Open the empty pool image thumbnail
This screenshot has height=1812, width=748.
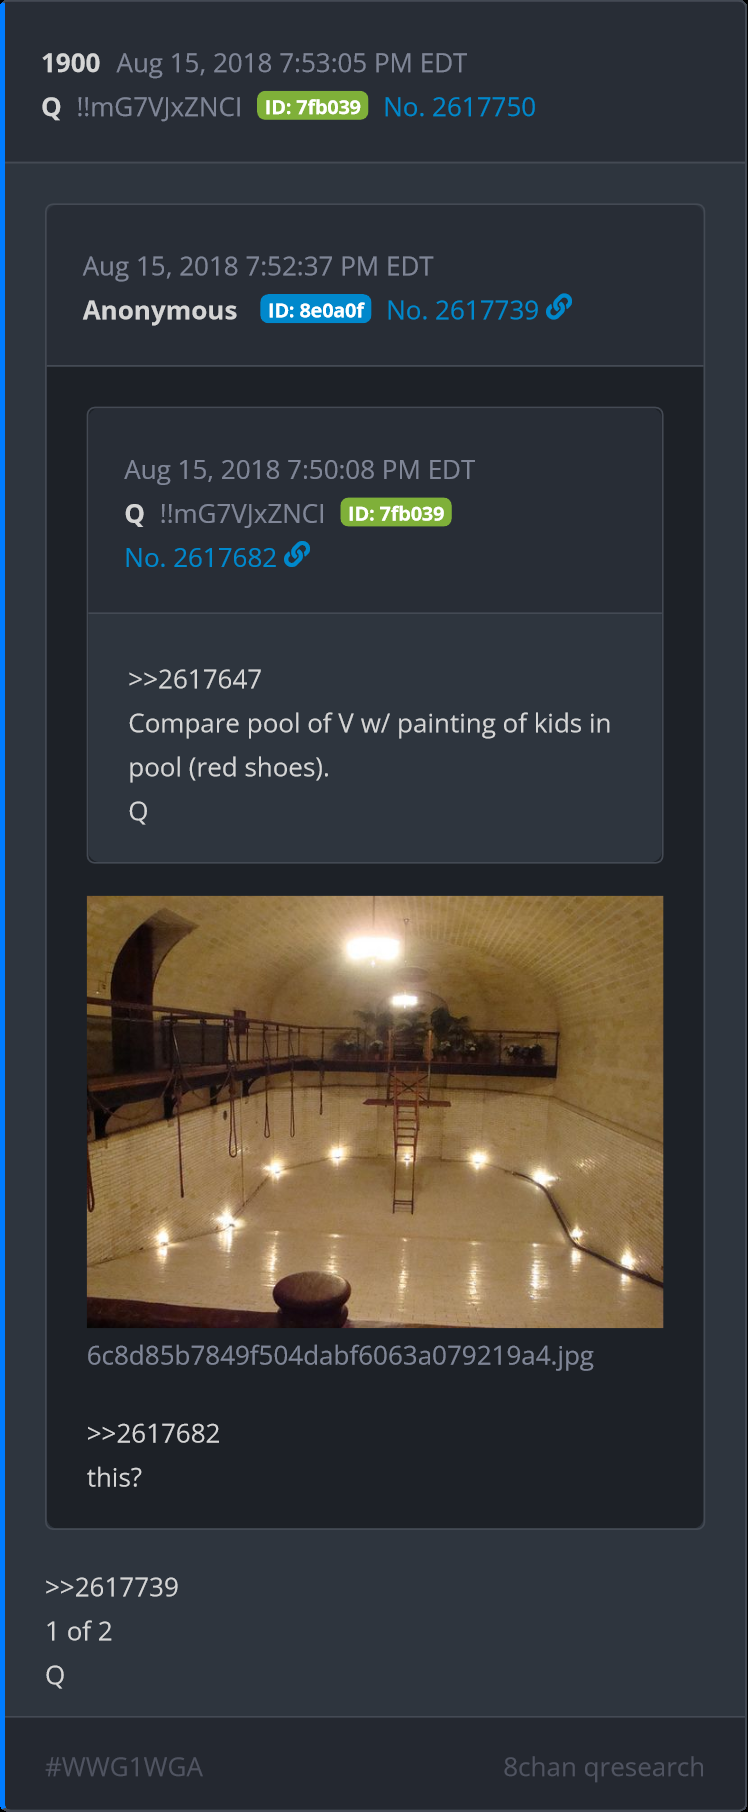point(375,1111)
